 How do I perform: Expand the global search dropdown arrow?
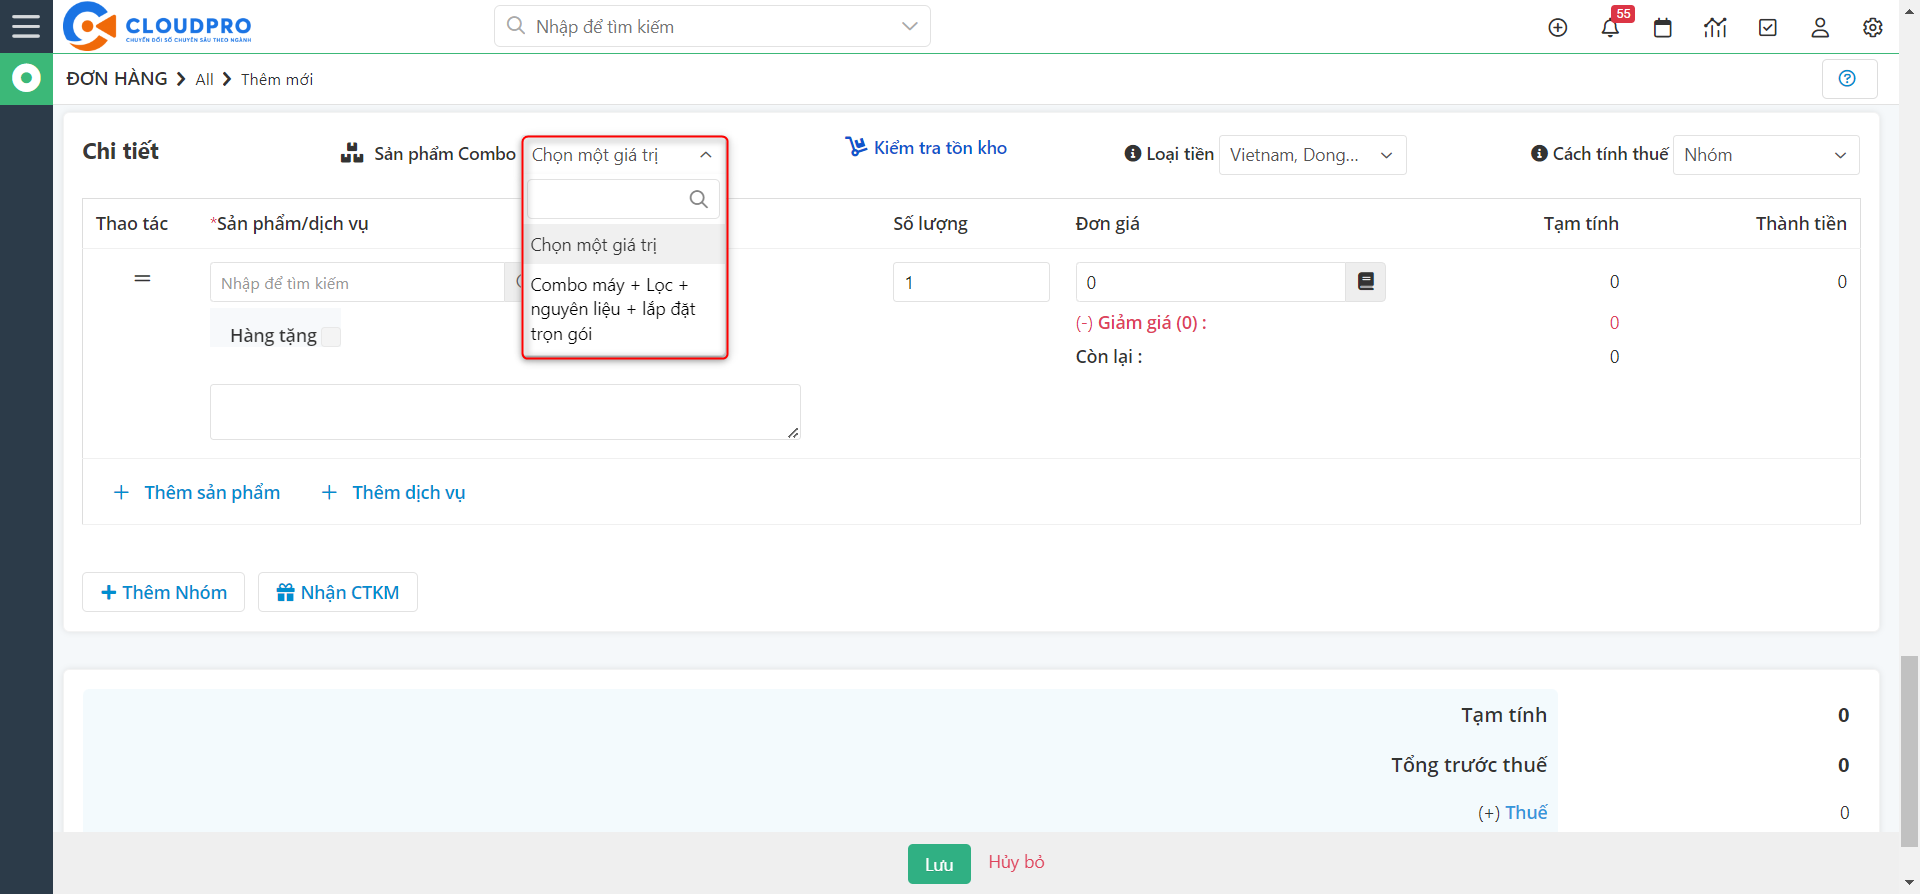click(x=909, y=27)
